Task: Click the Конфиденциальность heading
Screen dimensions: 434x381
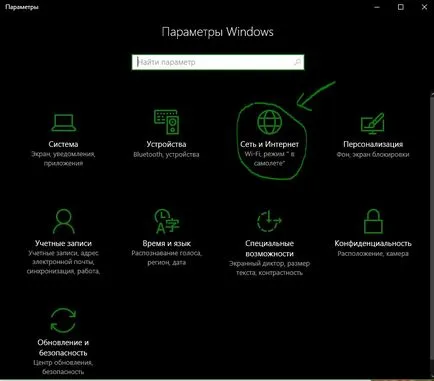Action: click(x=373, y=243)
